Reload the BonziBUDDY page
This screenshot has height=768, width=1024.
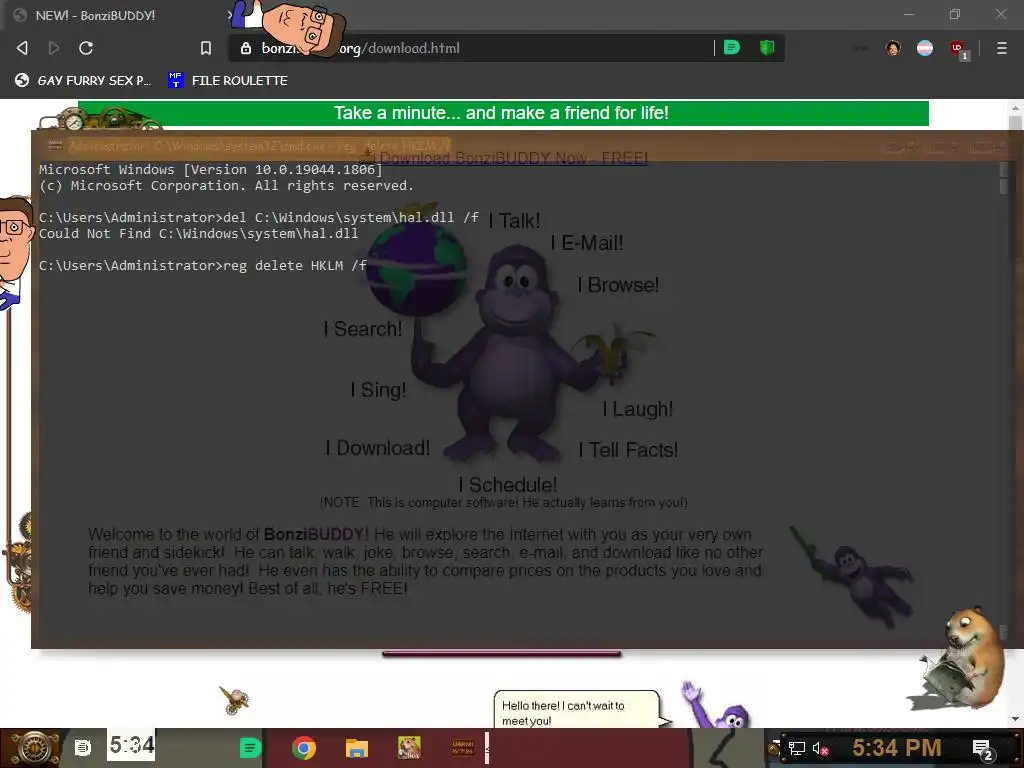tap(86, 48)
